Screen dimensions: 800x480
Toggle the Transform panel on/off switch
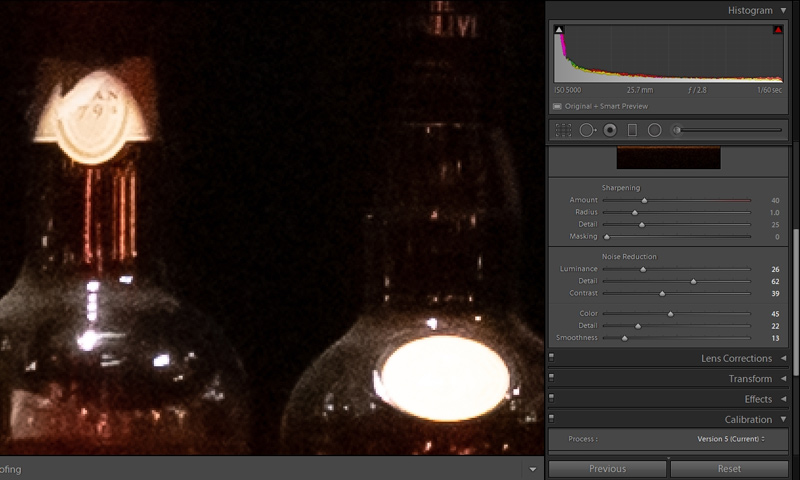551,379
